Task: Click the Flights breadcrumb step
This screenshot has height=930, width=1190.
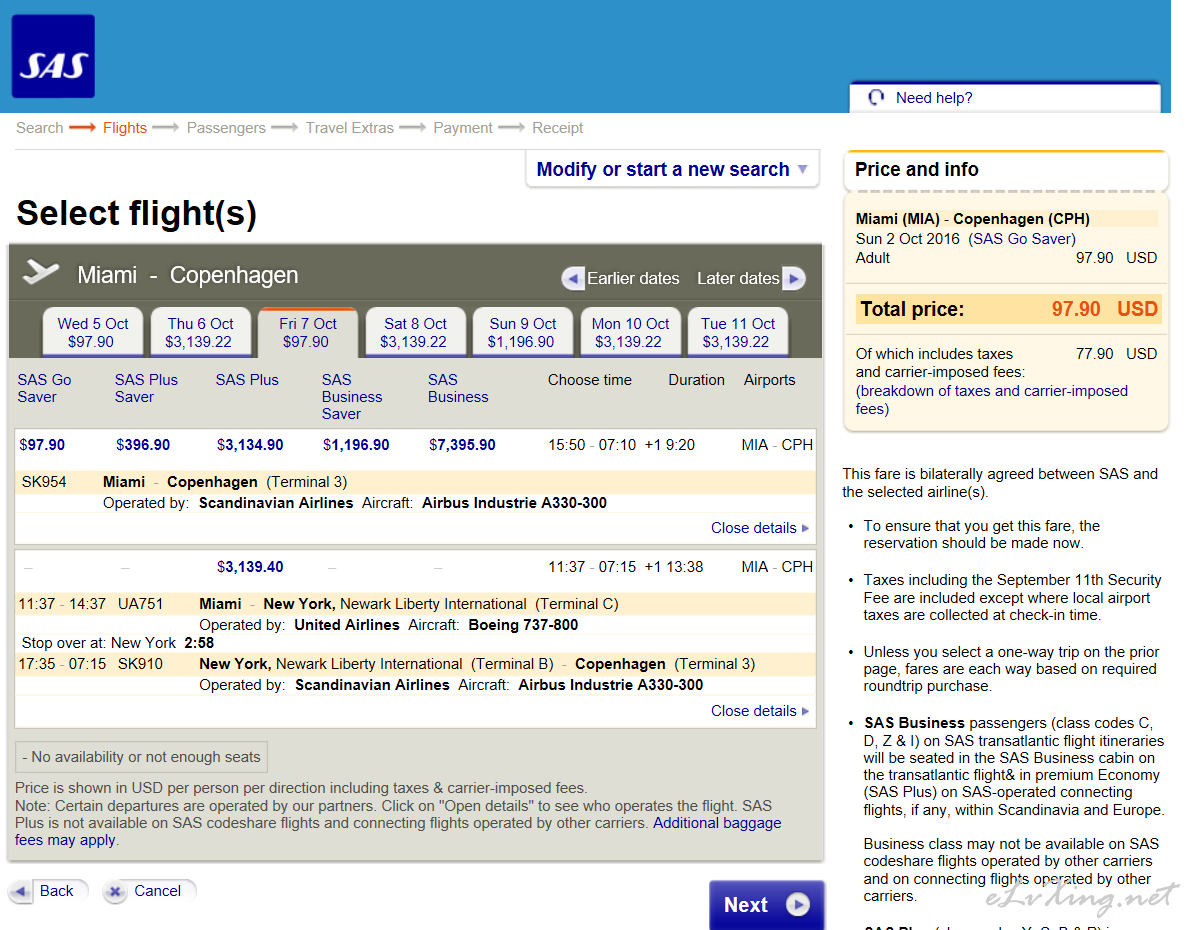Action: tap(124, 128)
